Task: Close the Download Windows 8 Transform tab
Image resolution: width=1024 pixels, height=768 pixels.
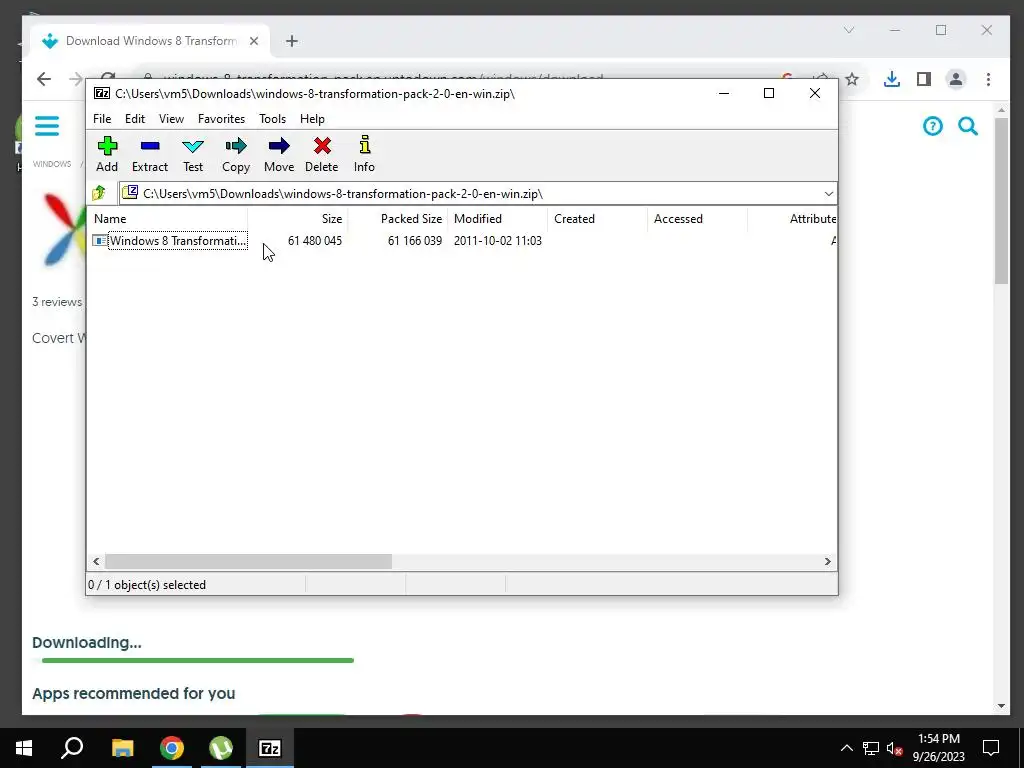Action: [x=254, y=41]
